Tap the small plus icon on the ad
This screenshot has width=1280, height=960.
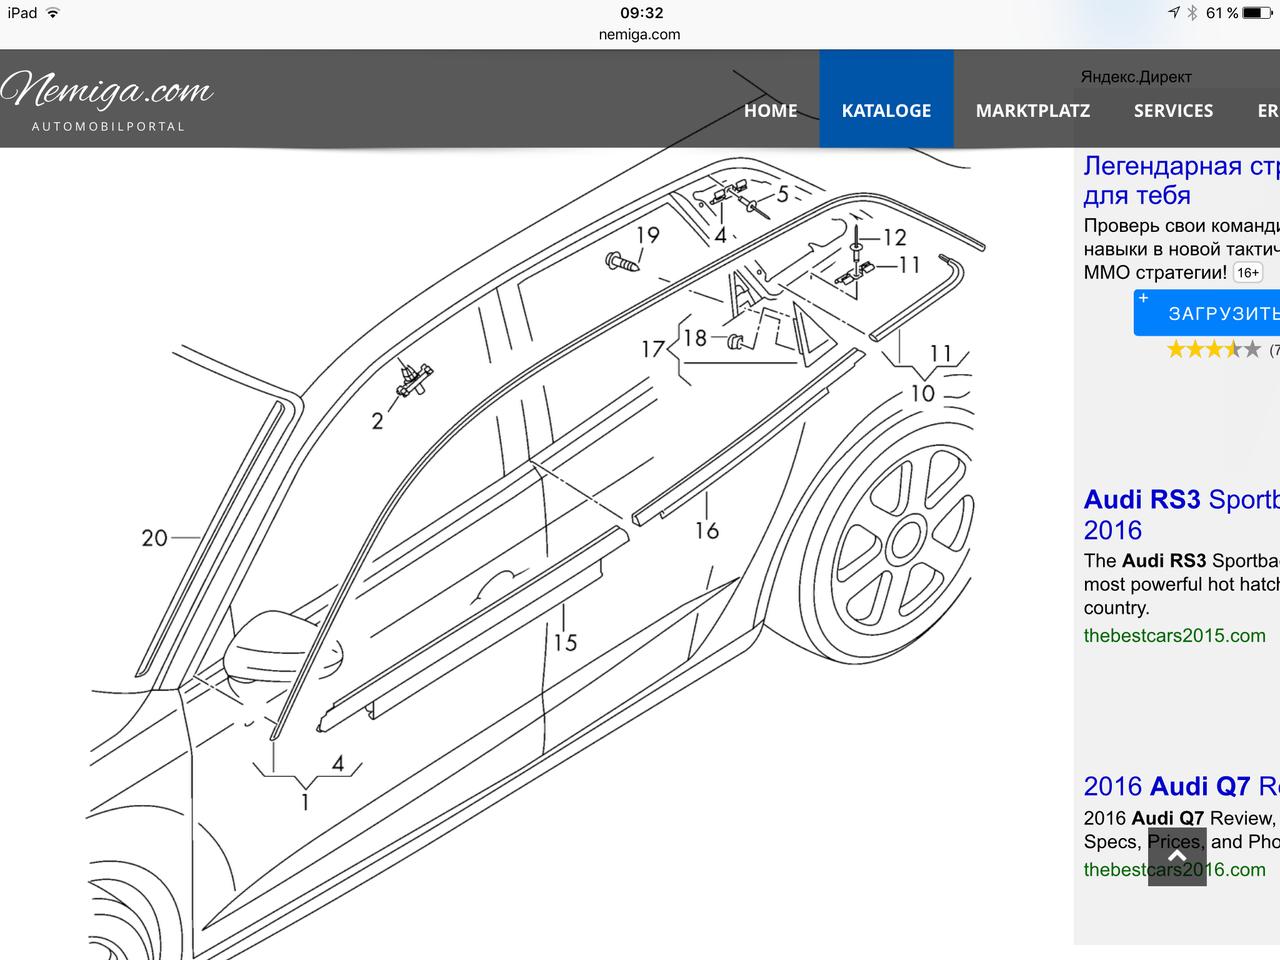[1144, 298]
